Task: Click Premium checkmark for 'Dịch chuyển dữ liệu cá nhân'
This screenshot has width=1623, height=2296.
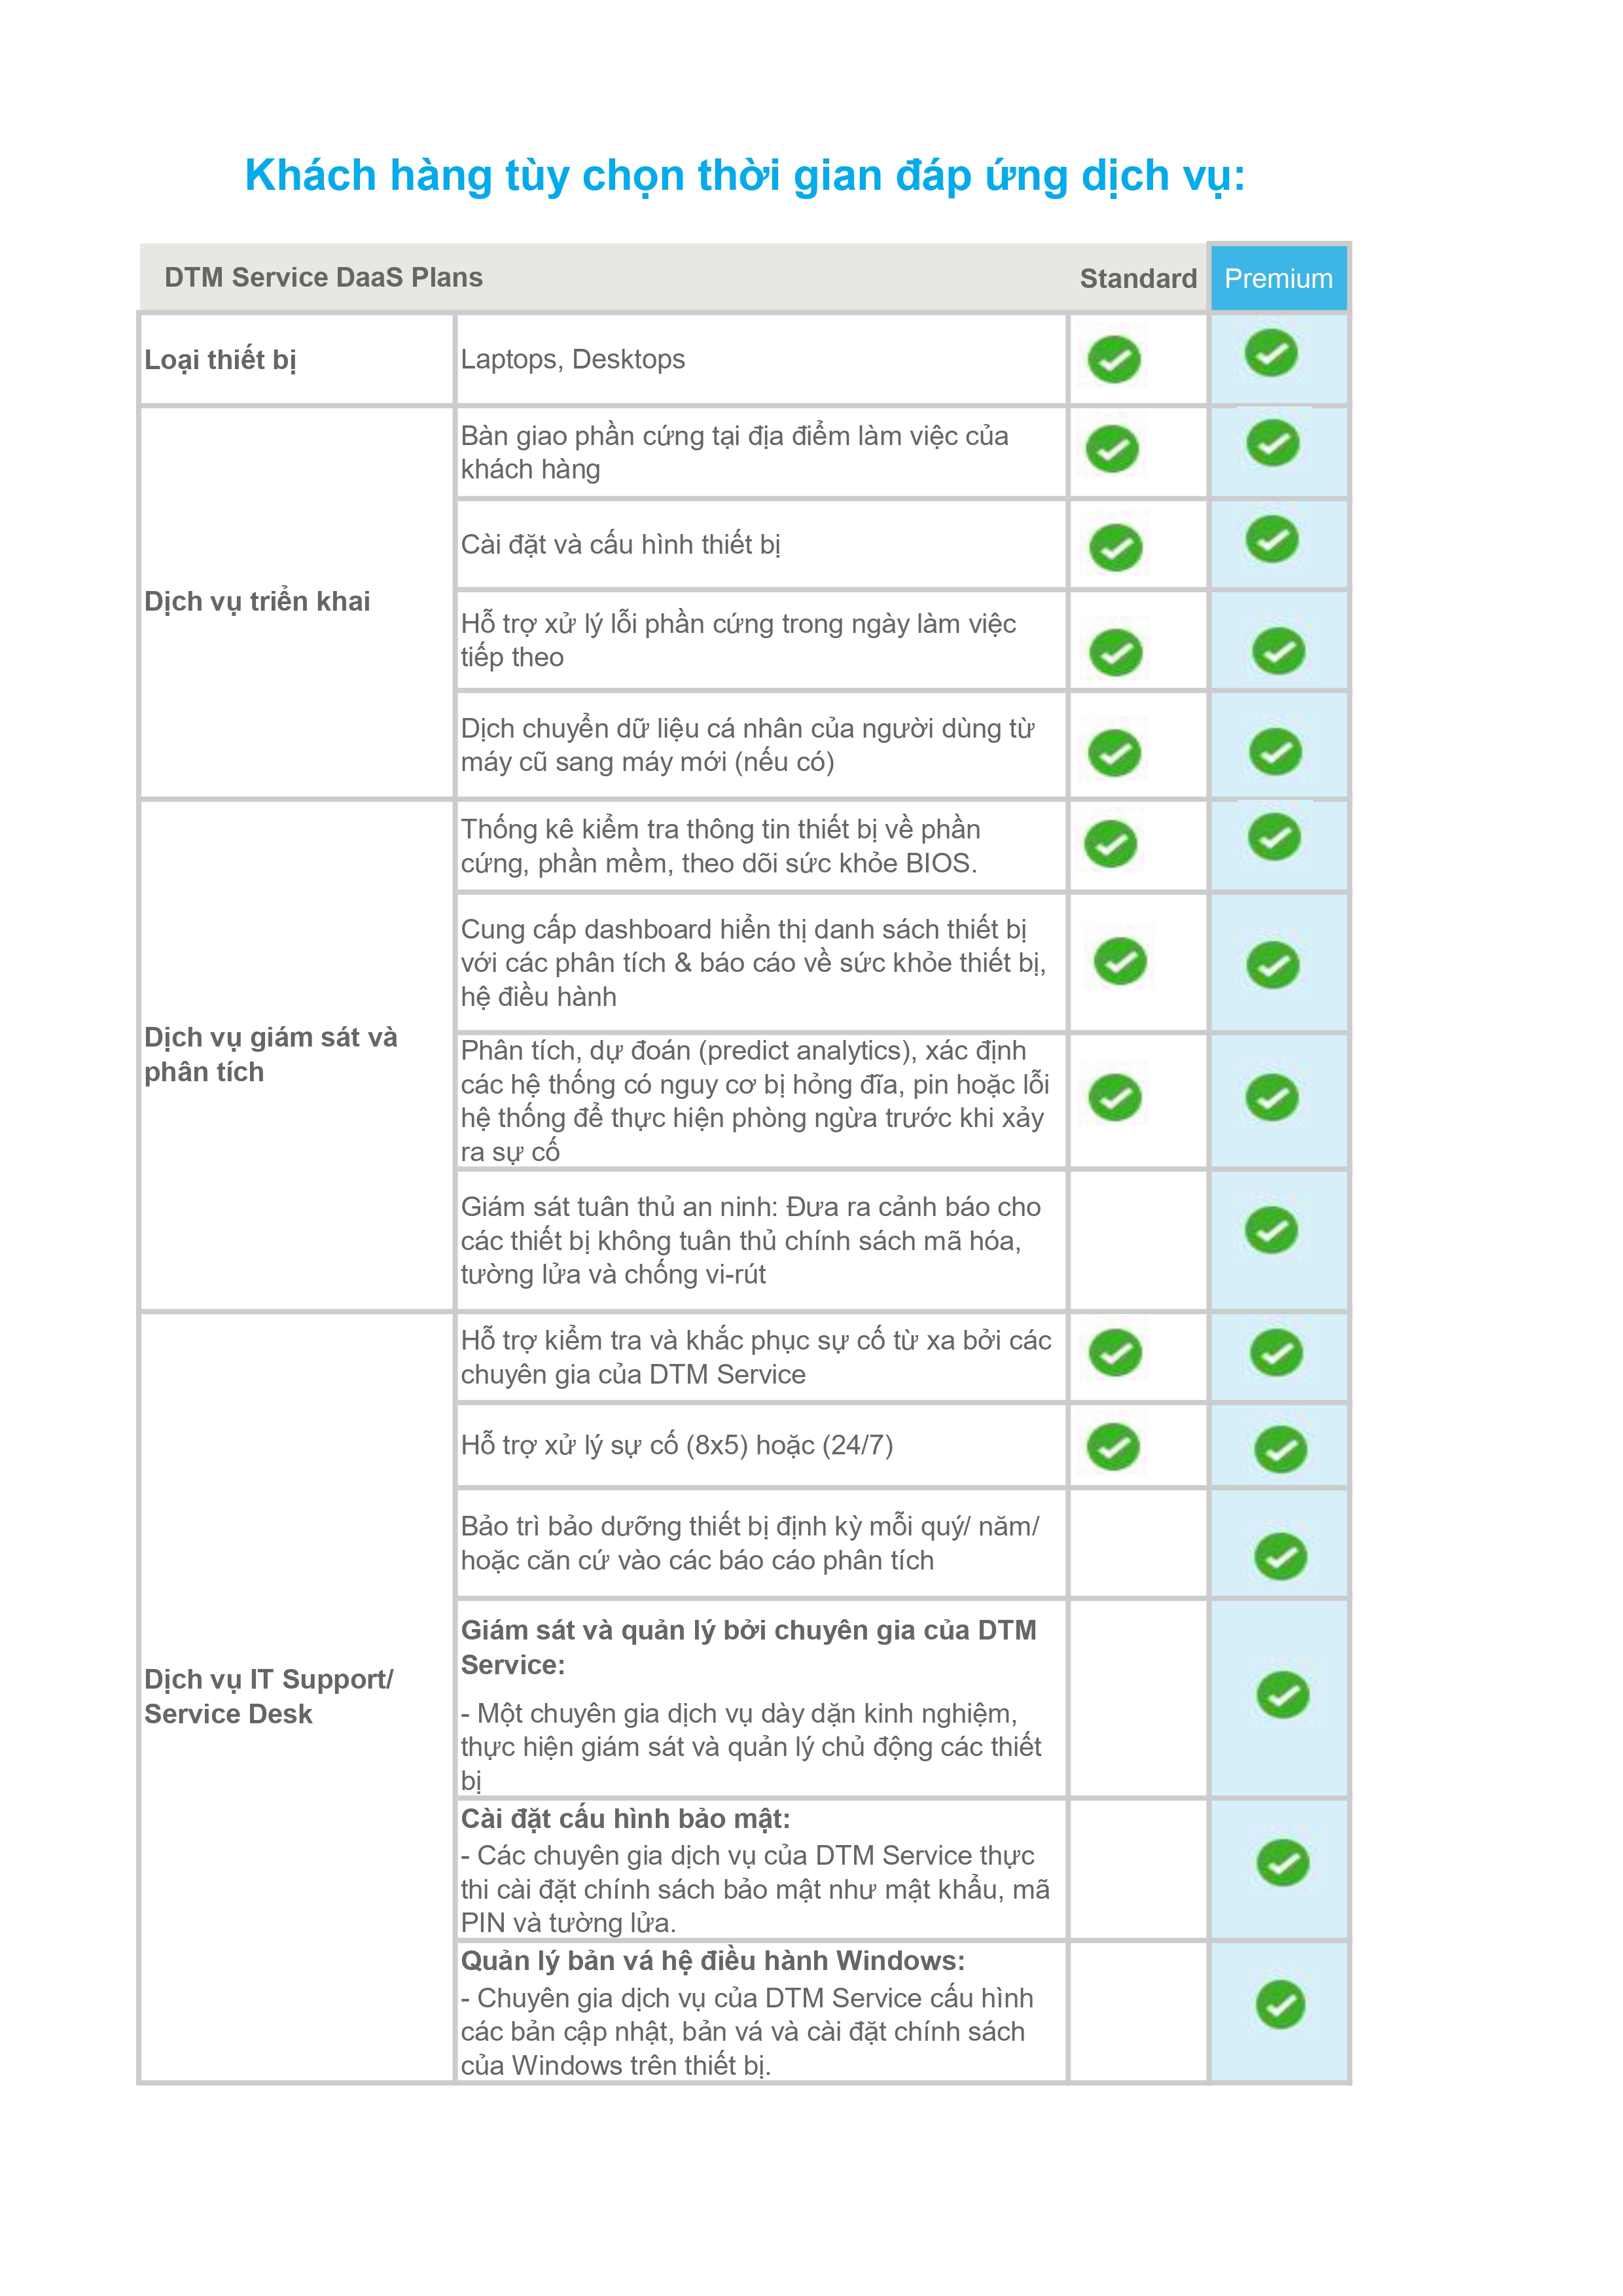Action: (x=1275, y=751)
